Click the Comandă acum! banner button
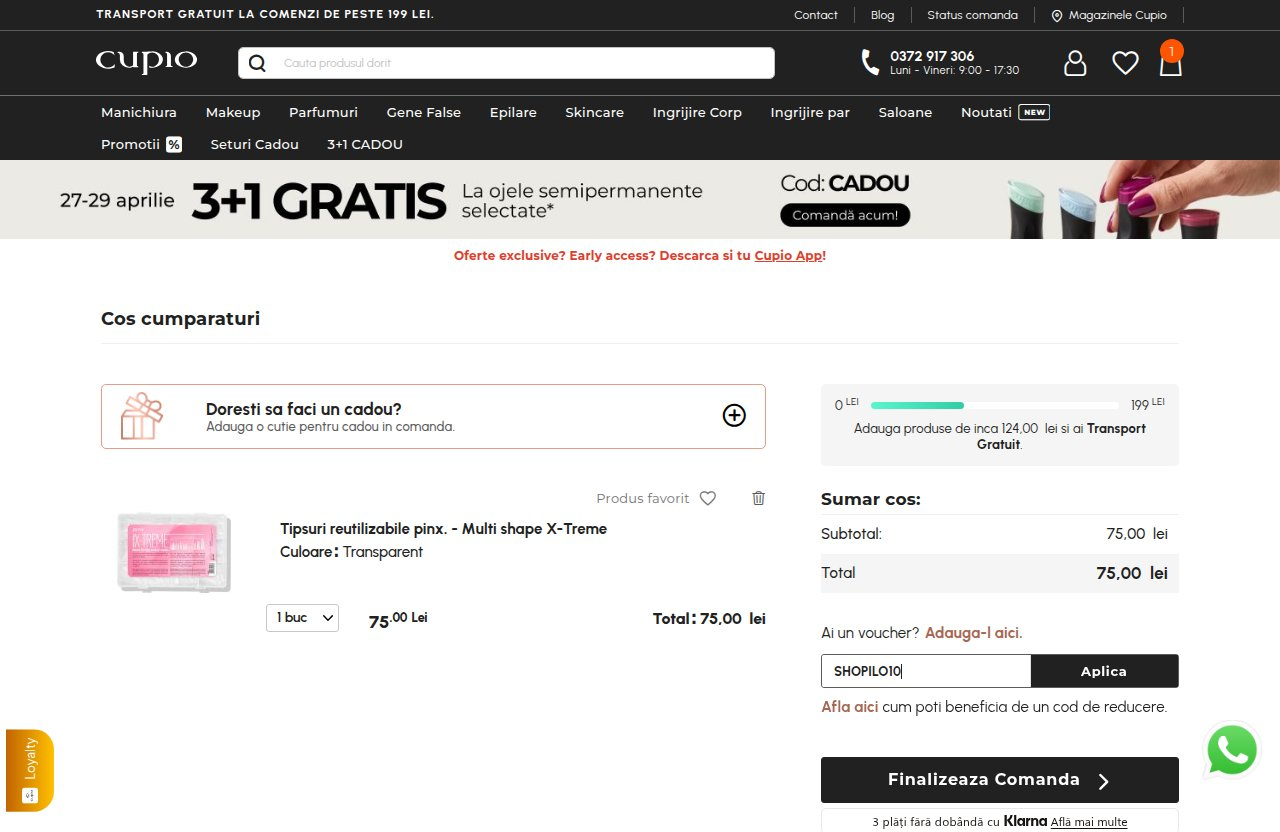The image size is (1280, 832). click(845, 215)
